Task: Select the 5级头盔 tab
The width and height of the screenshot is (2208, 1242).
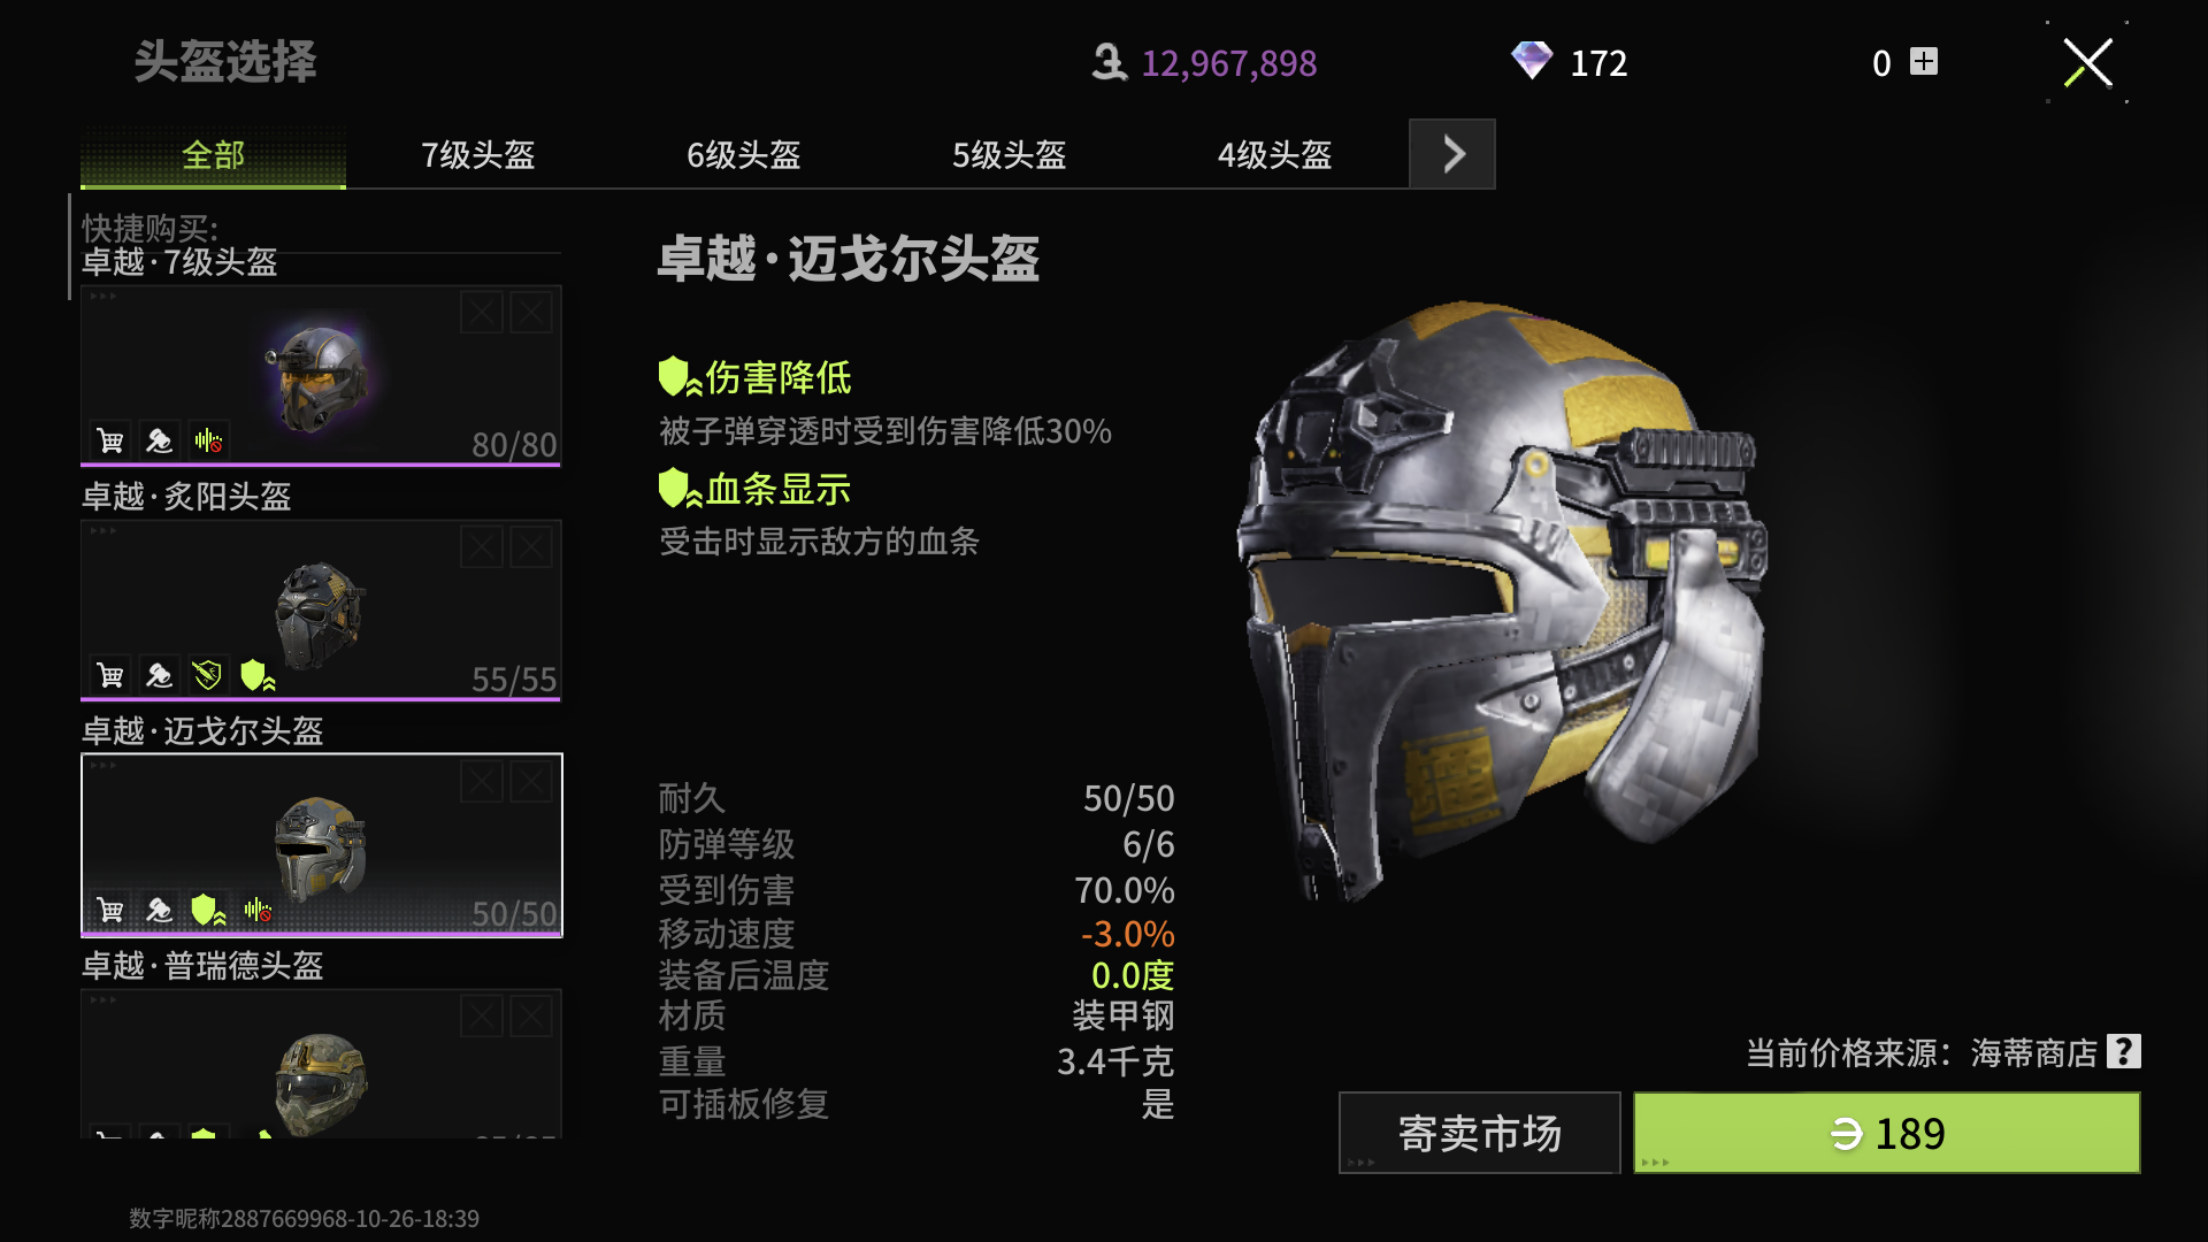Action: [x=1009, y=155]
